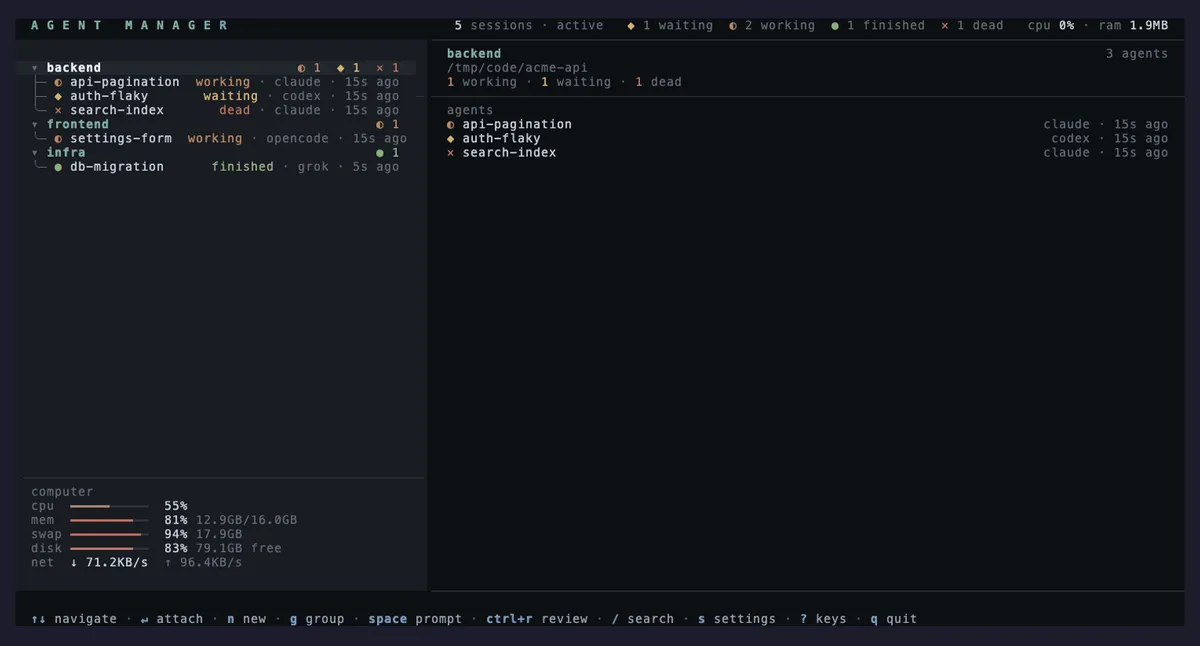Click dead cross count on backend row
The image size is (1200, 646).
click(x=380, y=68)
